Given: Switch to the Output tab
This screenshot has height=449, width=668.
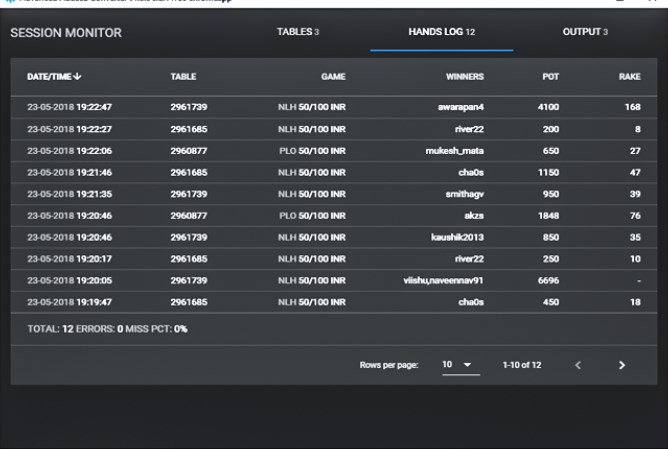Looking at the screenshot, I should coord(585,32).
